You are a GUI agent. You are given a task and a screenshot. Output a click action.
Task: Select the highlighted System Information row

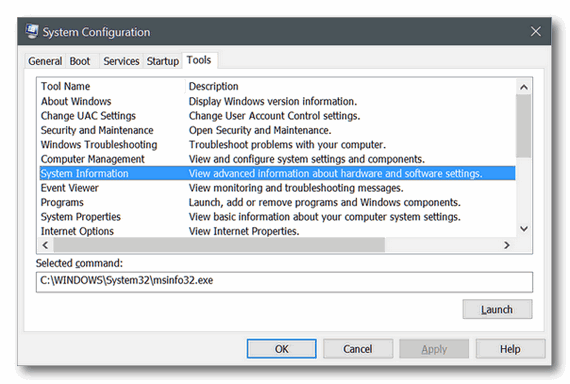click(x=277, y=173)
